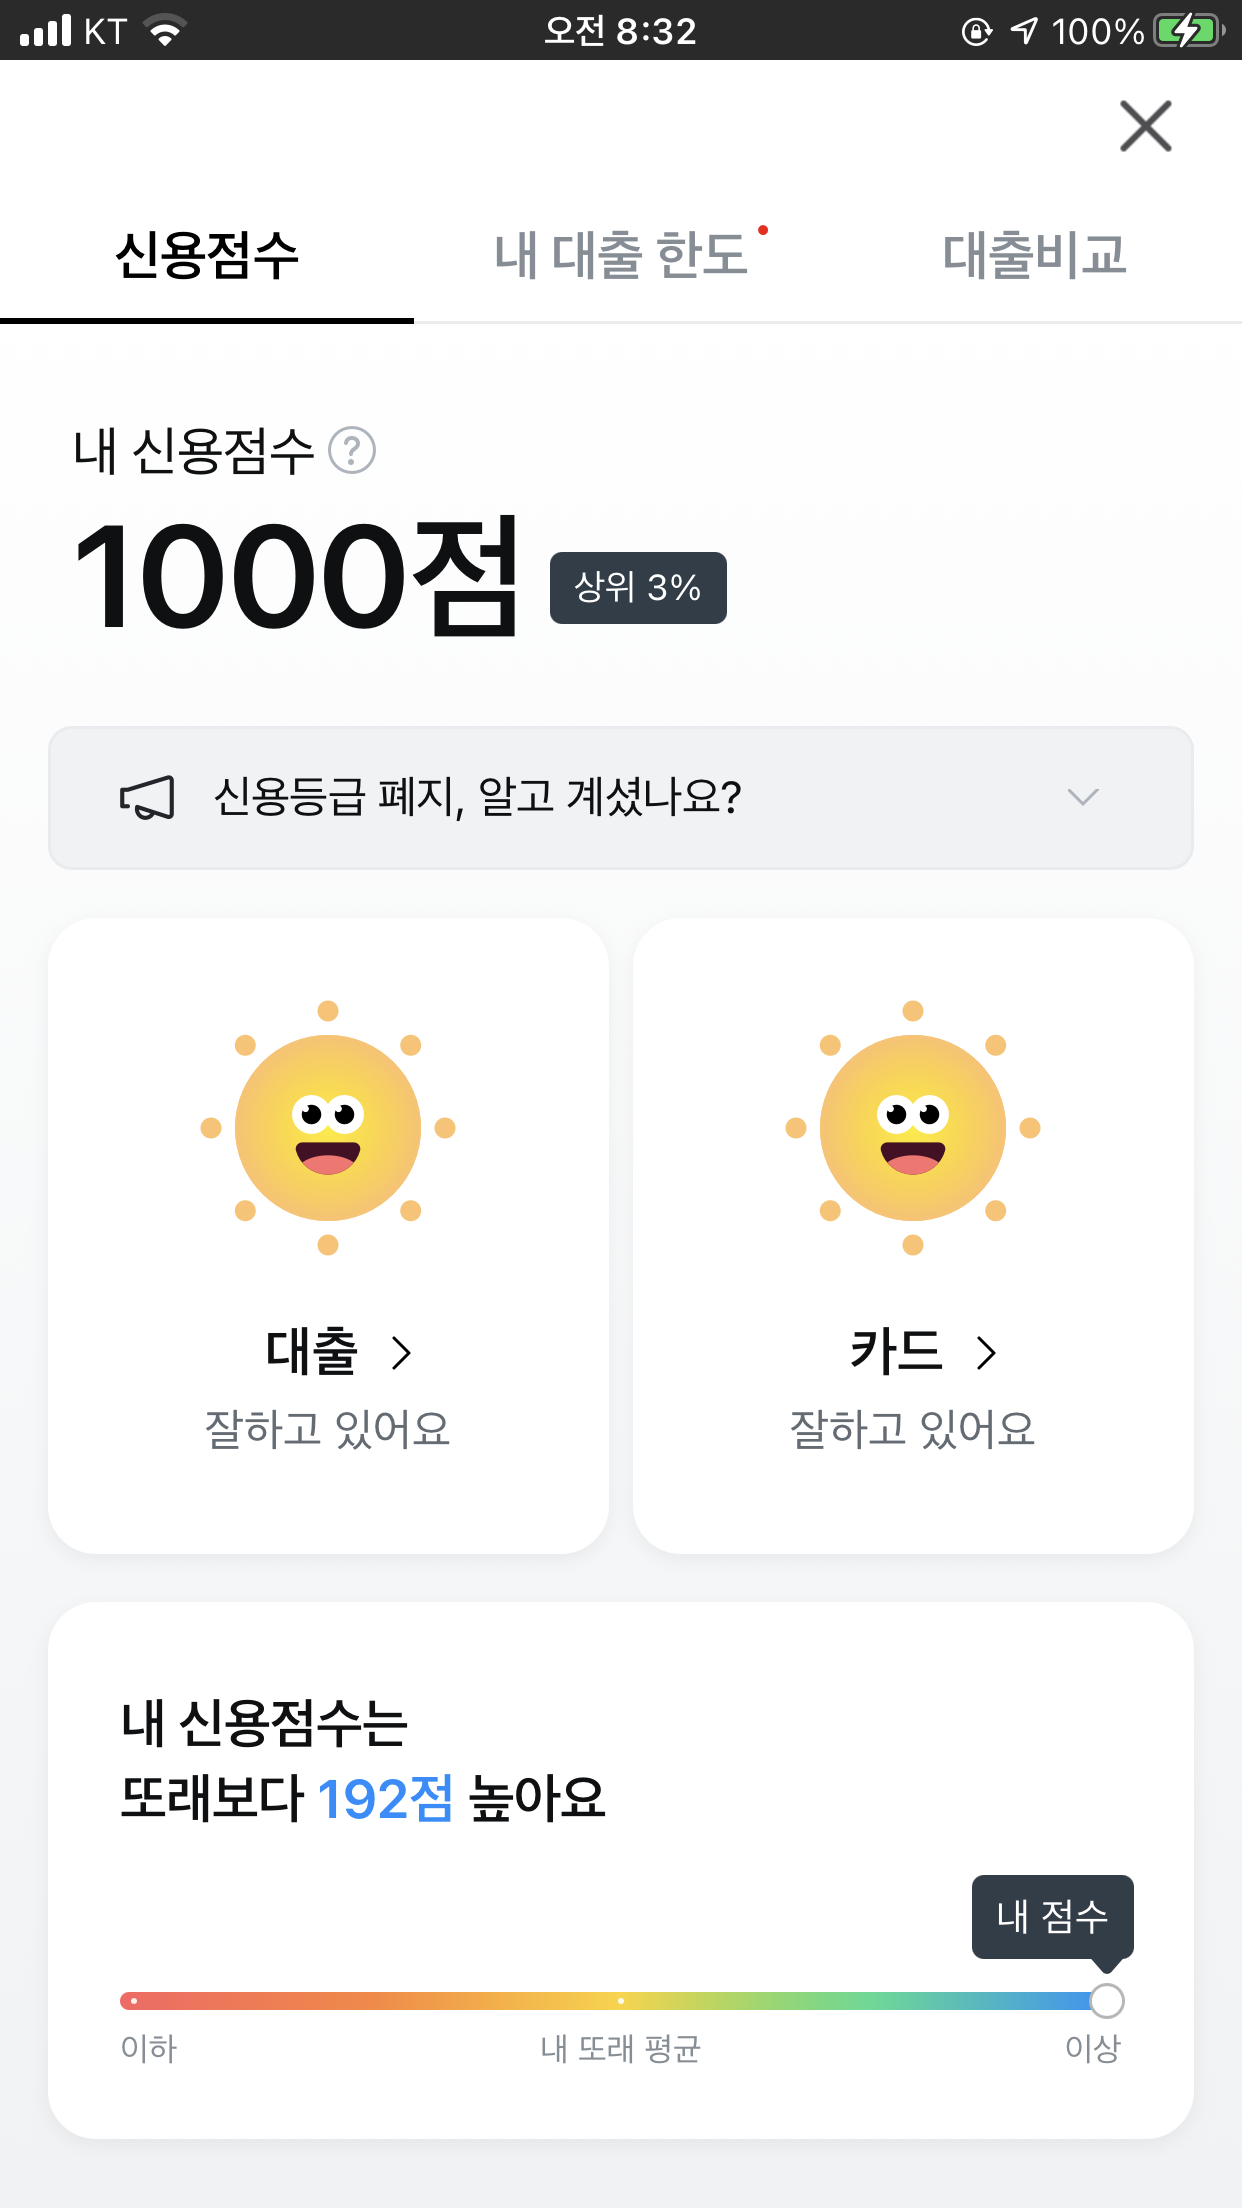
Task: Close the credit score screen with X
Action: 1145,126
